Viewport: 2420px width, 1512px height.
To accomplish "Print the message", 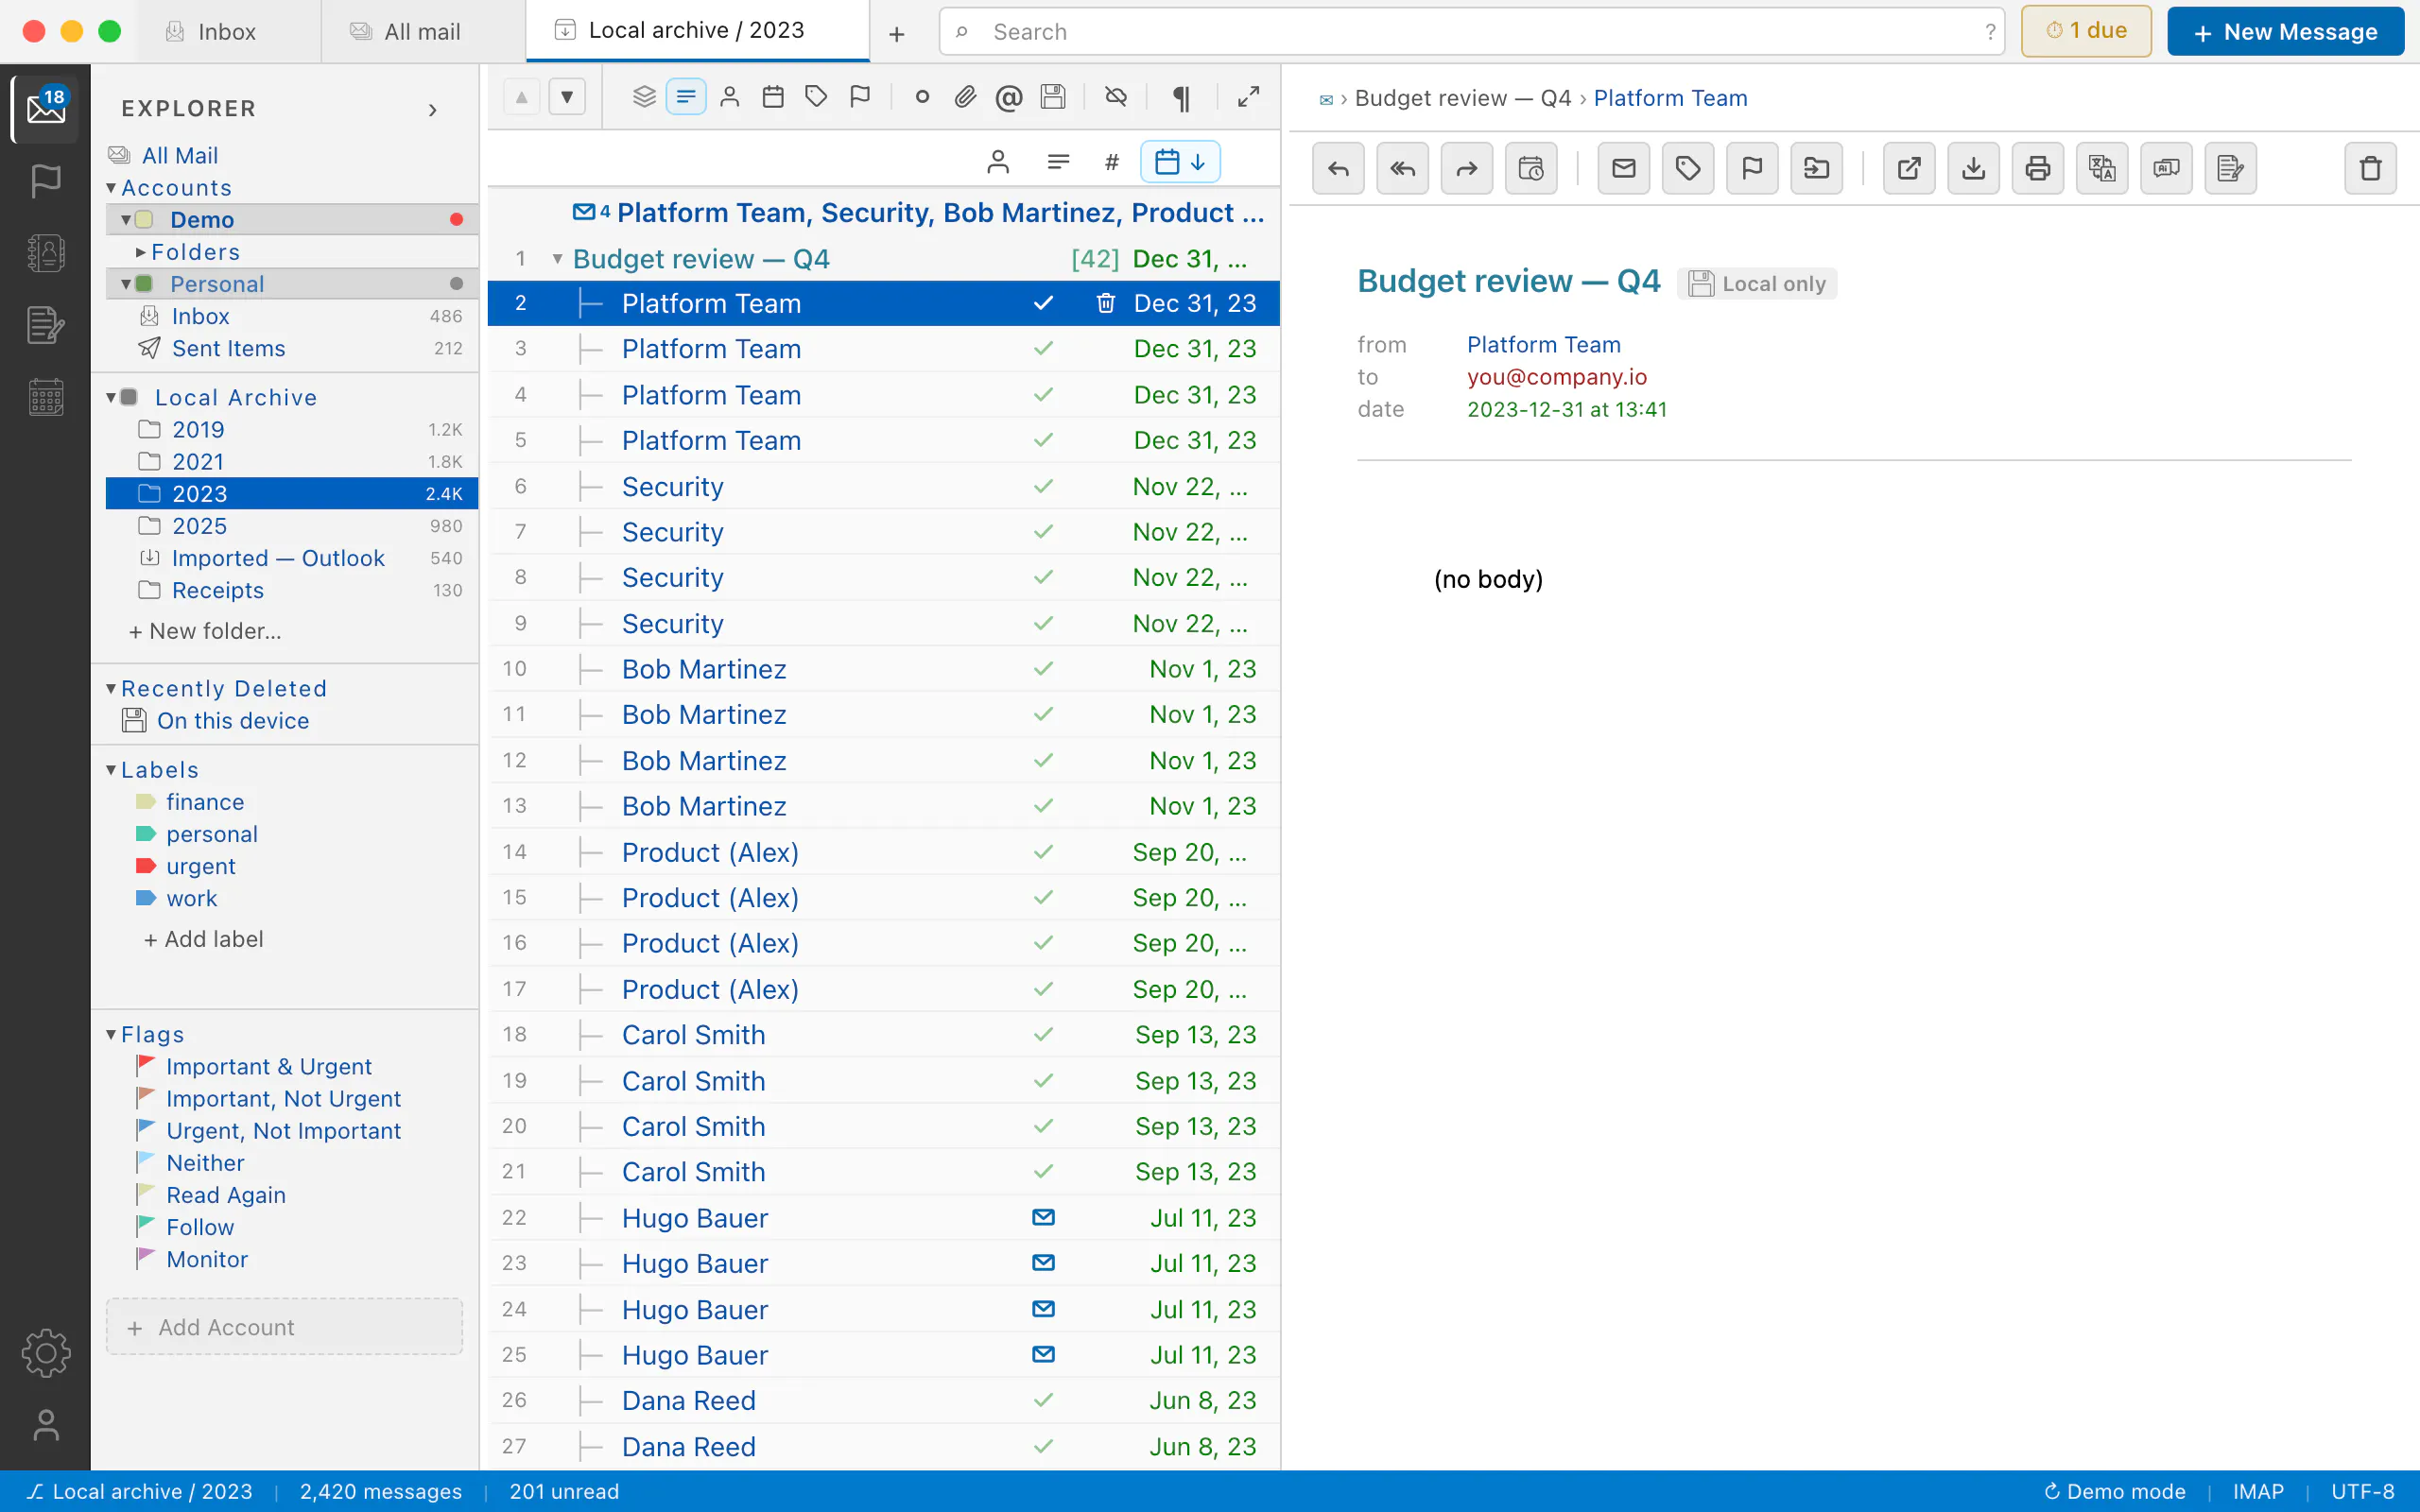I will pyautogui.click(x=2037, y=168).
